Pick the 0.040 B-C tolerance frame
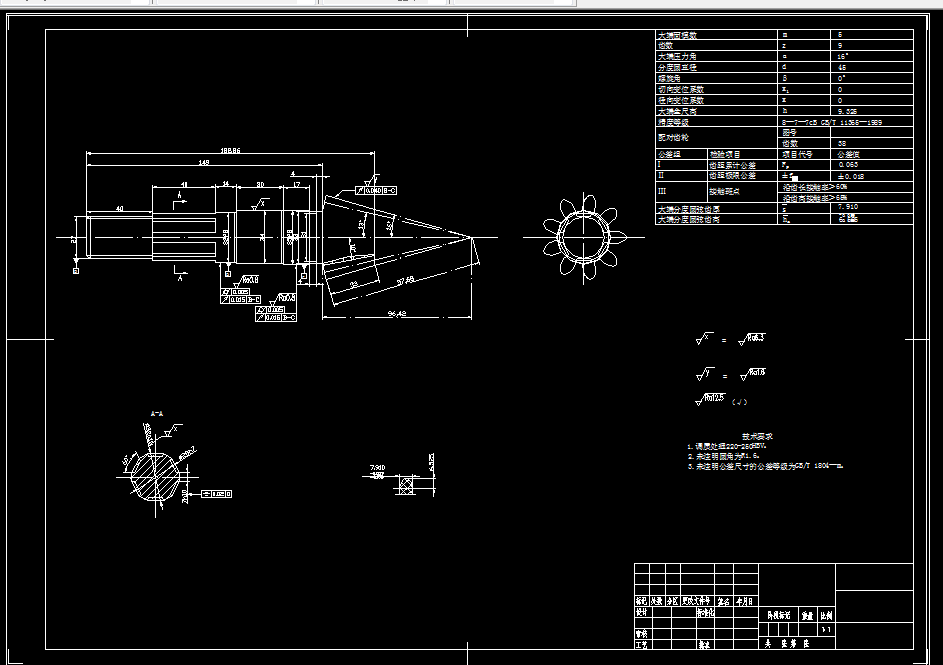The image size is (943, 665). coord(376,191)
